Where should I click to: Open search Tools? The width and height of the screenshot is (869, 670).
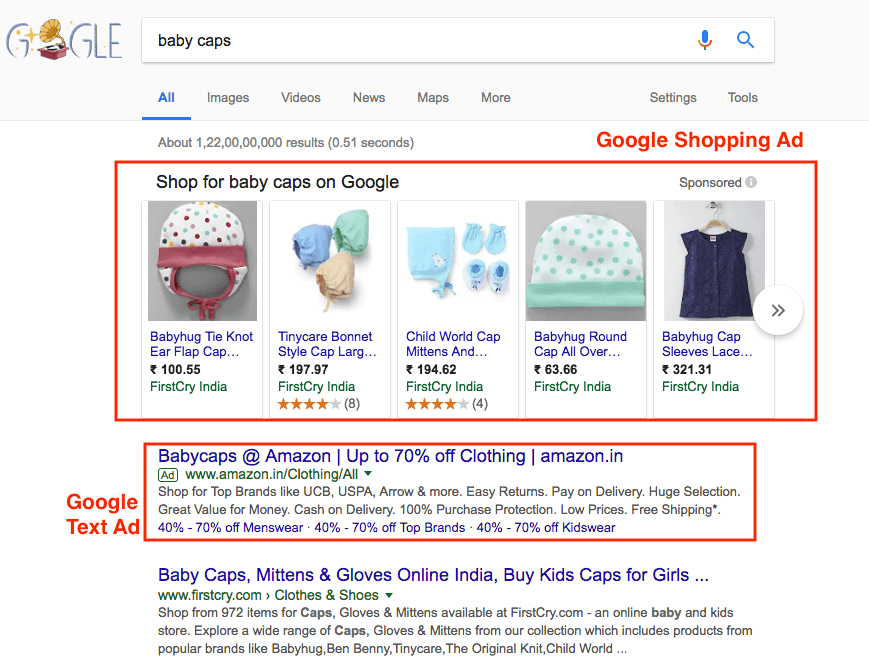(742, 98)
